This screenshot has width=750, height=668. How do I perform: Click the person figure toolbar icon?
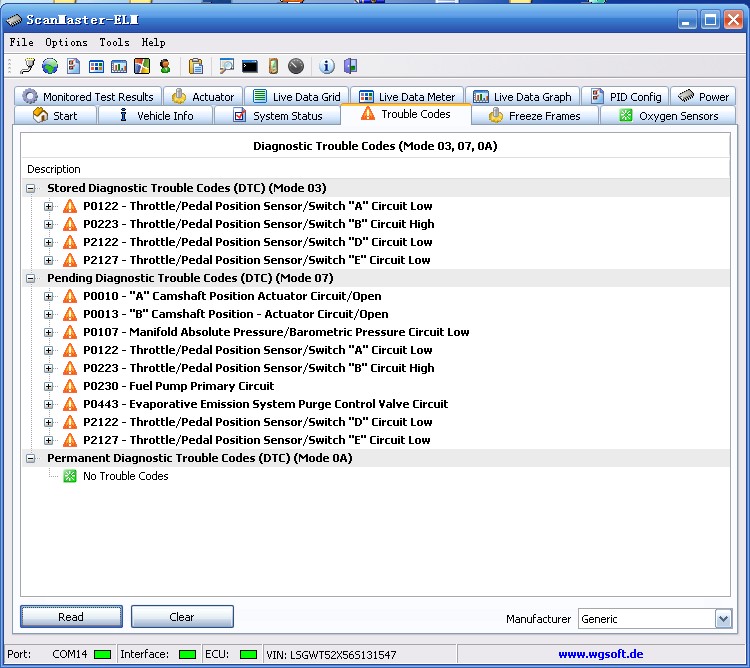click(165, 66)
